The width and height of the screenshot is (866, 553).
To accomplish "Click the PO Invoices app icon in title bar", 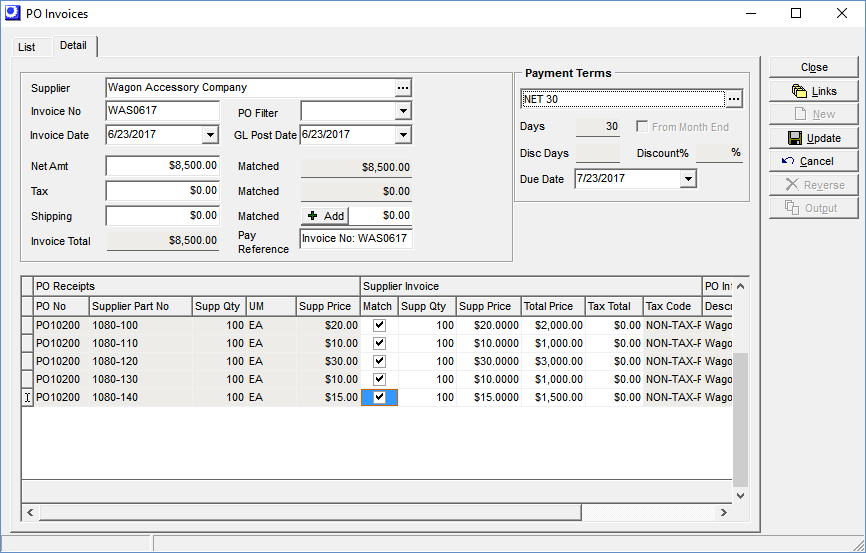I will (x=12, y=13).
